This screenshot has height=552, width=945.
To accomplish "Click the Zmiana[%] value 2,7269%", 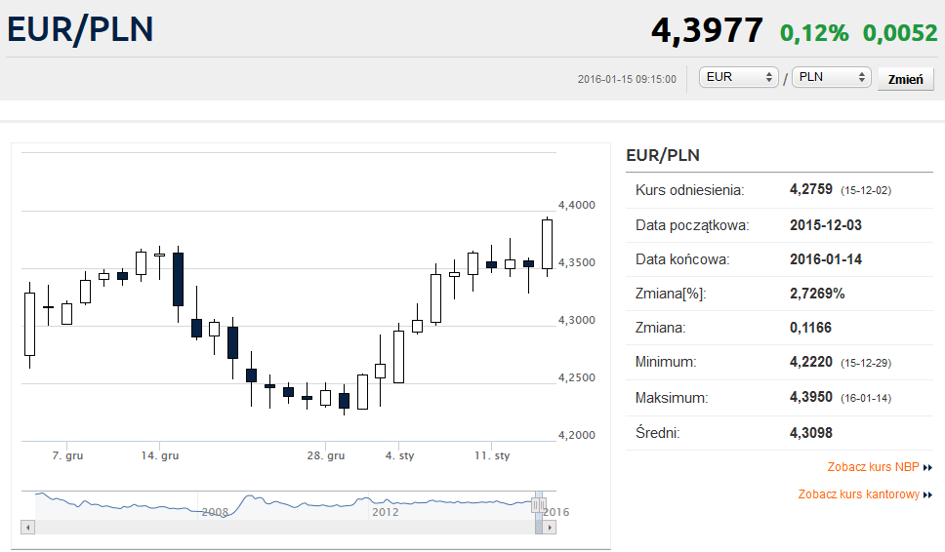I will [x=817, y=294].
